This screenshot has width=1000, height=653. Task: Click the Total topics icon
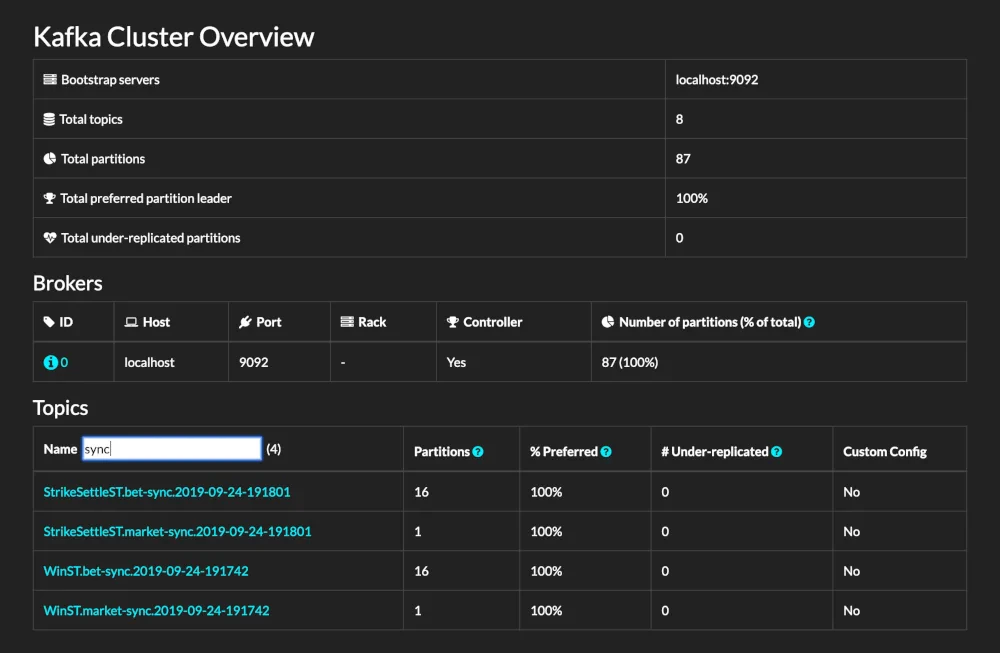pyautogui.click(x=48, y=118)
